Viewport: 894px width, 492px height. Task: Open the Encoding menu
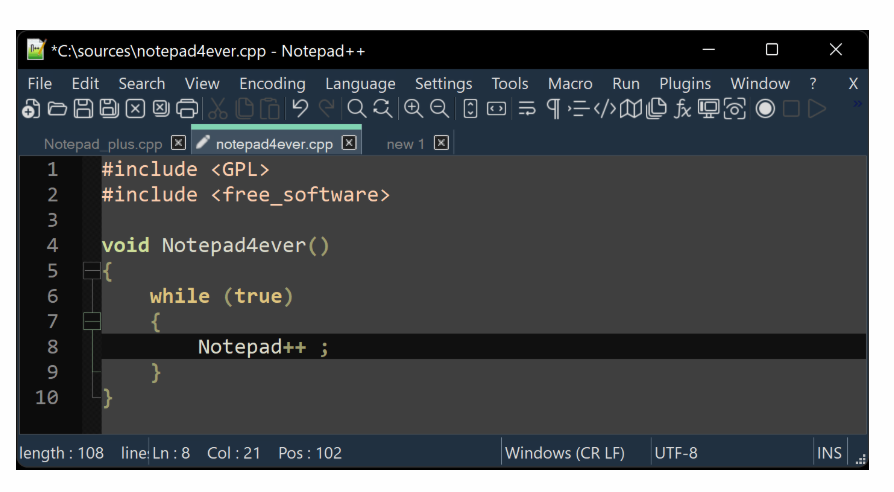pos(272,84)
